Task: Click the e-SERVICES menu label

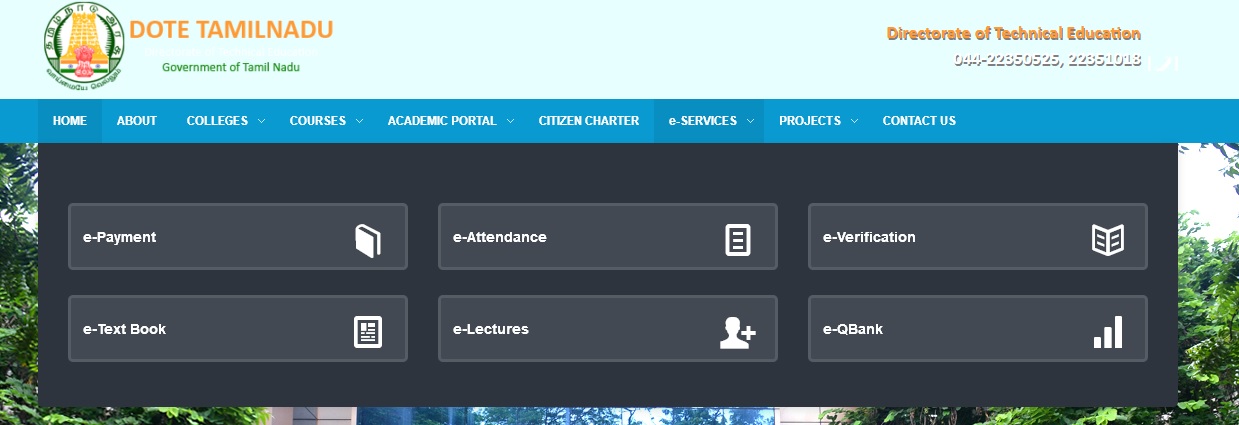Action: pos(703,121)
